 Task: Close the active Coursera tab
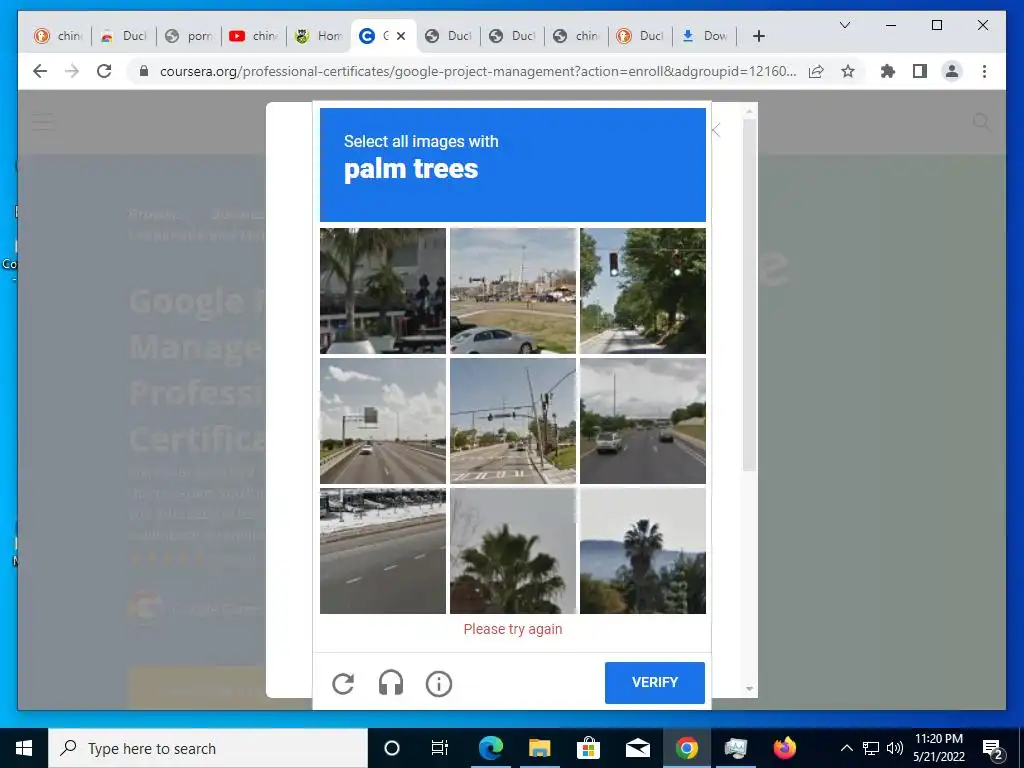[x=401, y=36]
